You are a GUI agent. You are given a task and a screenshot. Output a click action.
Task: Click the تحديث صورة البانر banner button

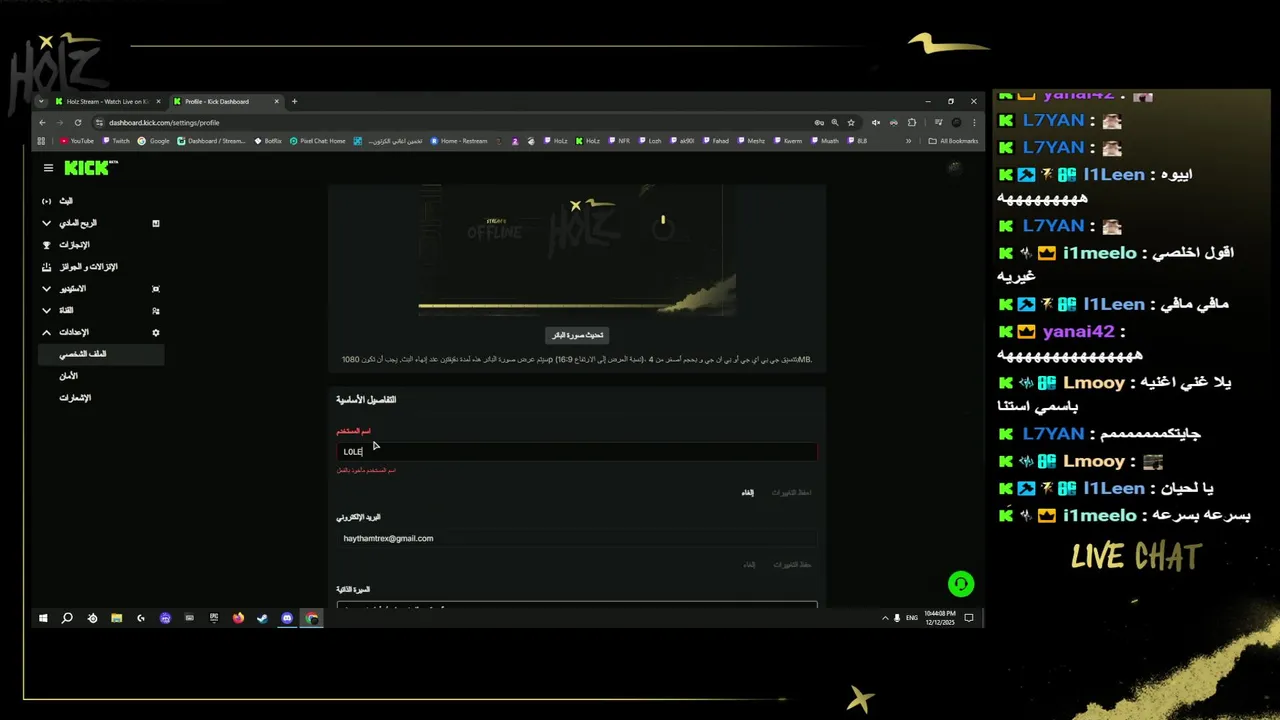point(579,335)
